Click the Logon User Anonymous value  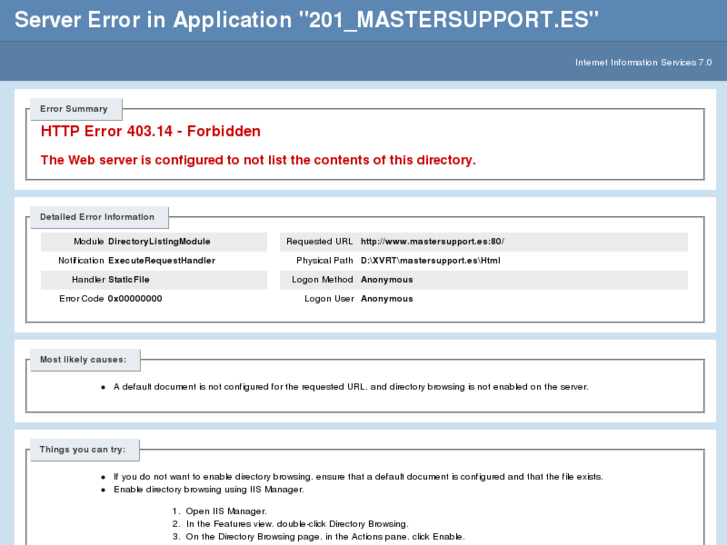tap(387, 298)
